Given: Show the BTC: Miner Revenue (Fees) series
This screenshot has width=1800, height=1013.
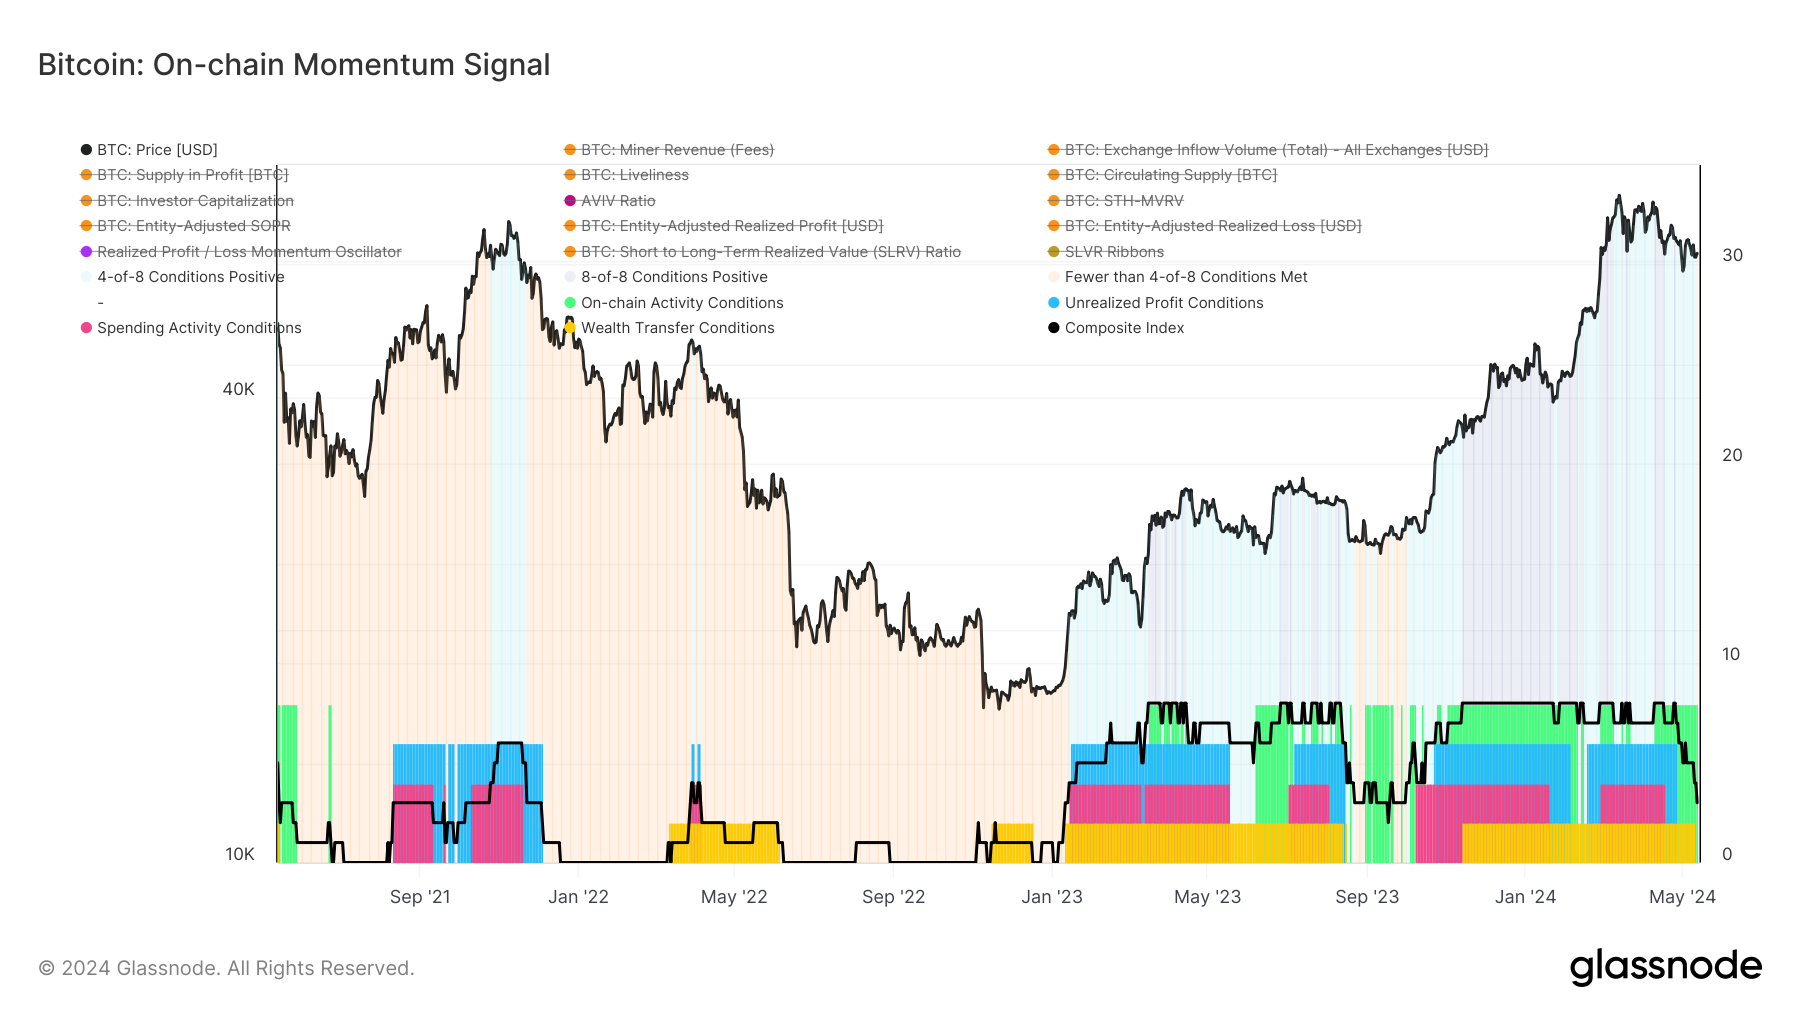Looking at the screenshot, I should (677, 150).
